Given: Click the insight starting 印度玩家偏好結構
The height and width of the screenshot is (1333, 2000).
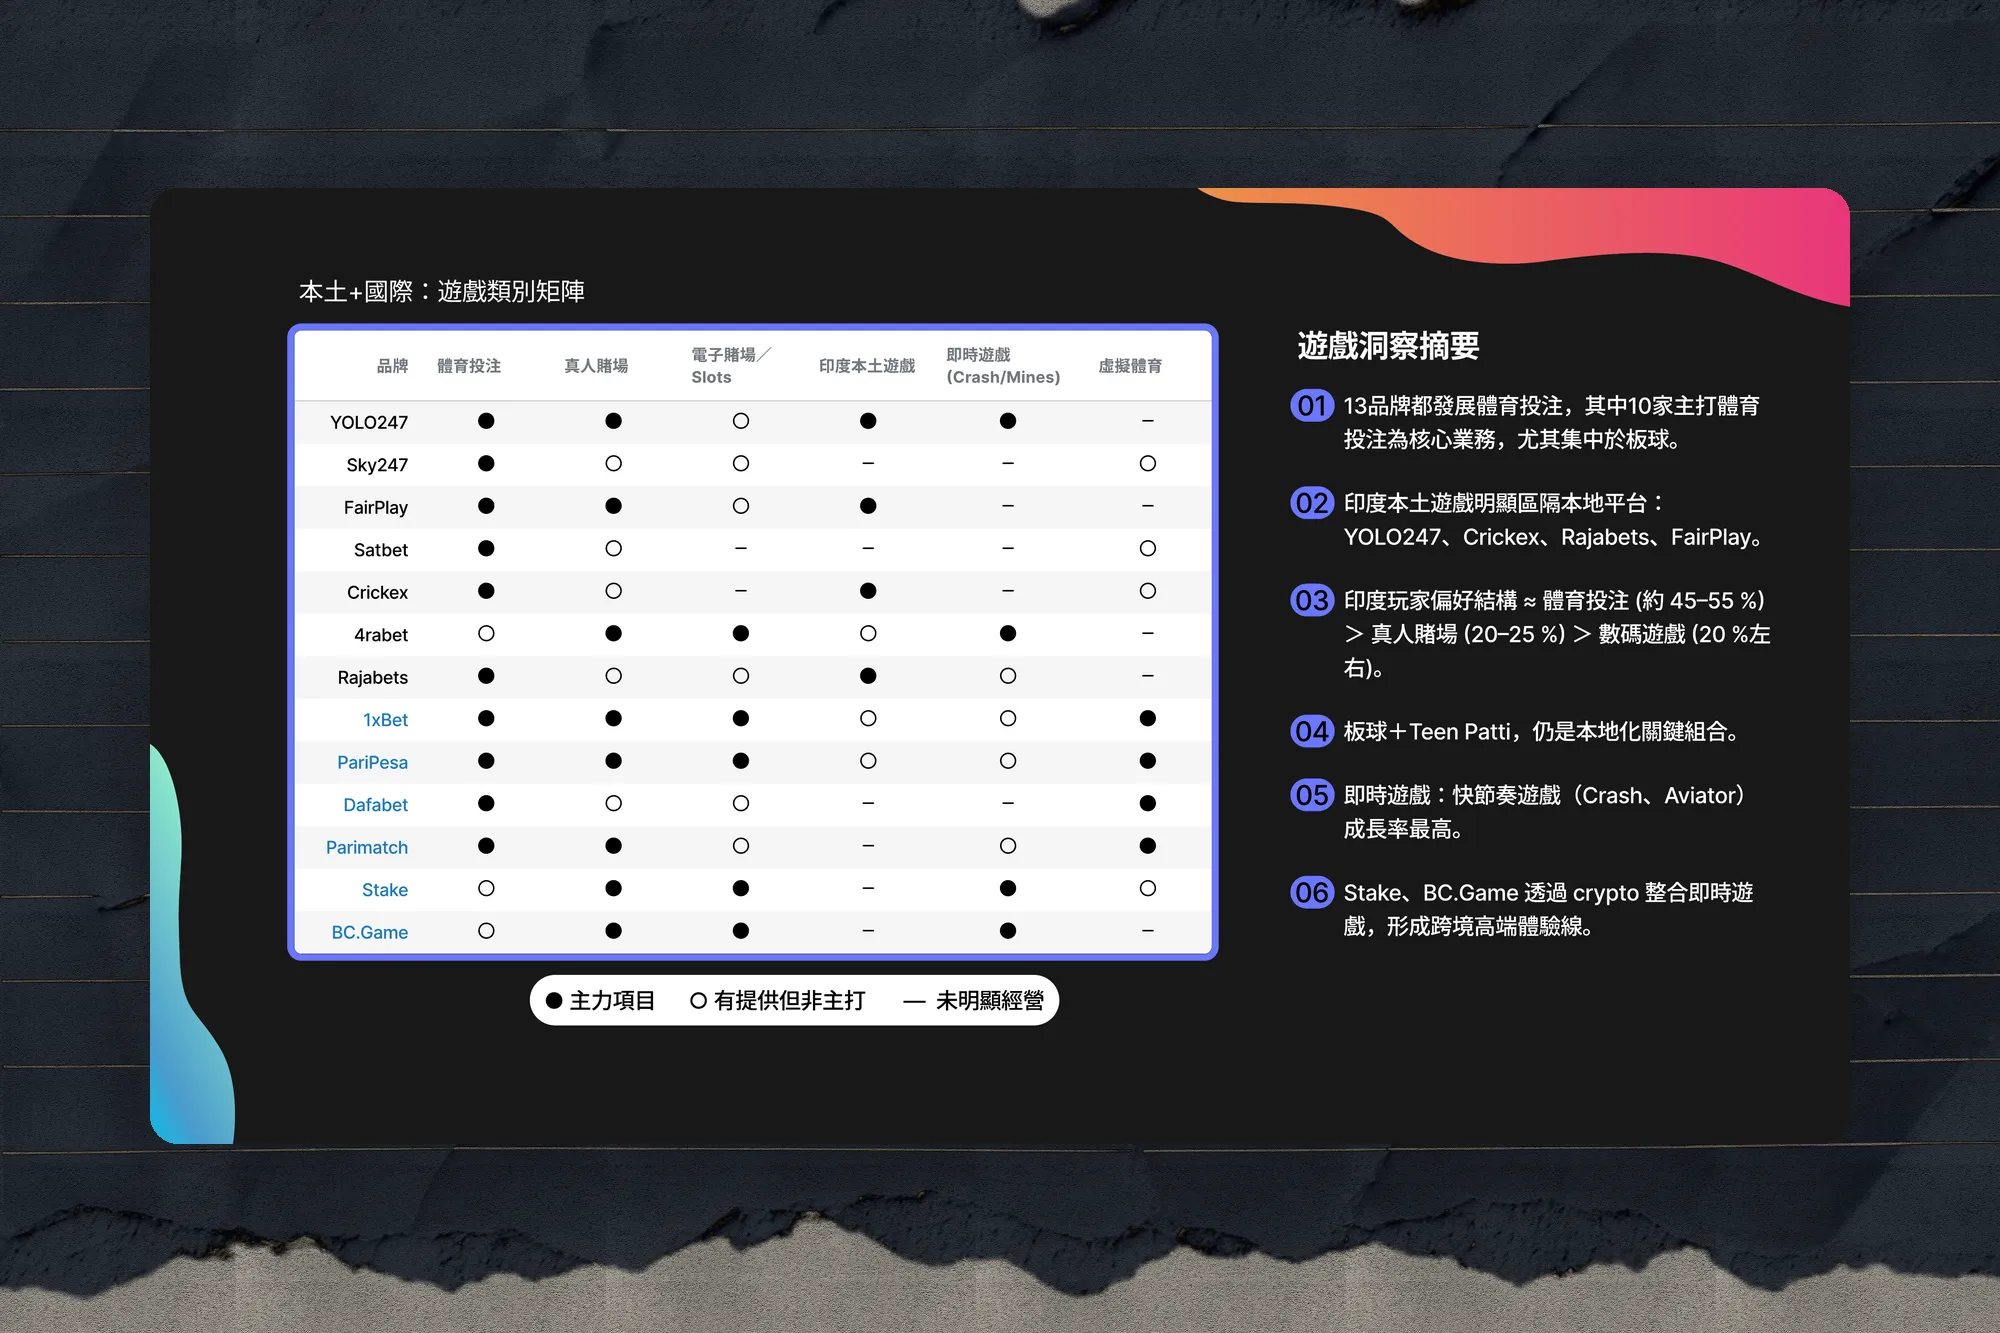Looking at the screenshot, I should [1557, 634].
